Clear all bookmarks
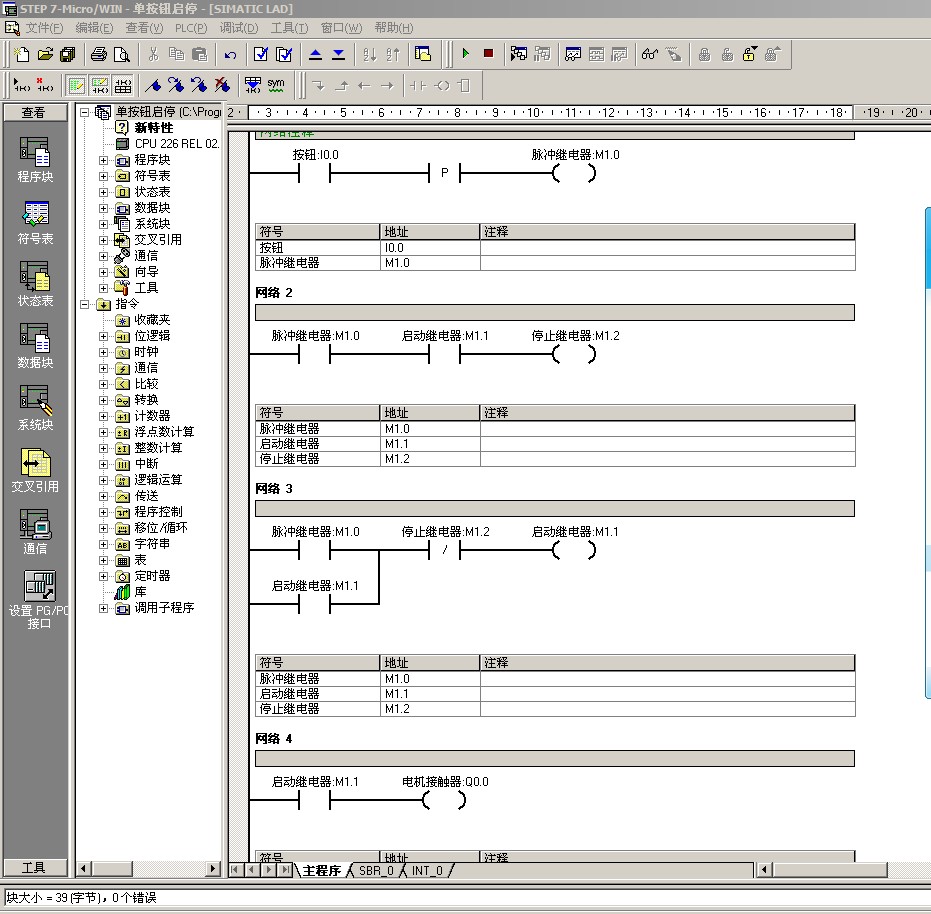The image size is (931, 914). pos(223,86)
